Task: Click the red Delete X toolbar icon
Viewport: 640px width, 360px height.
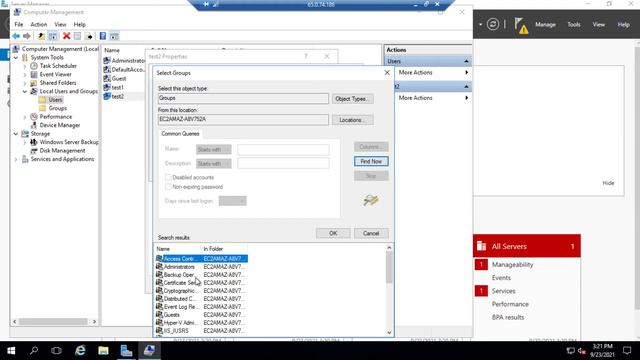Action: click(66, 36)
